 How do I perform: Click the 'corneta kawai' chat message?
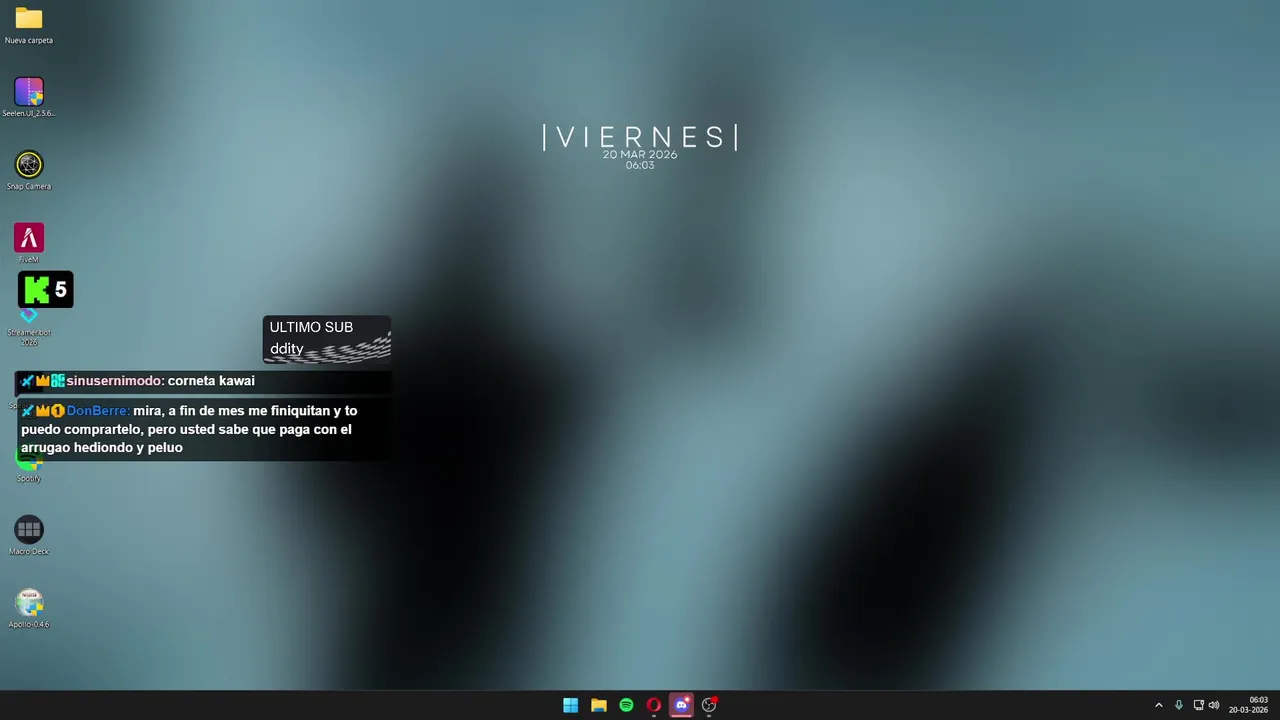coord(211,381)
